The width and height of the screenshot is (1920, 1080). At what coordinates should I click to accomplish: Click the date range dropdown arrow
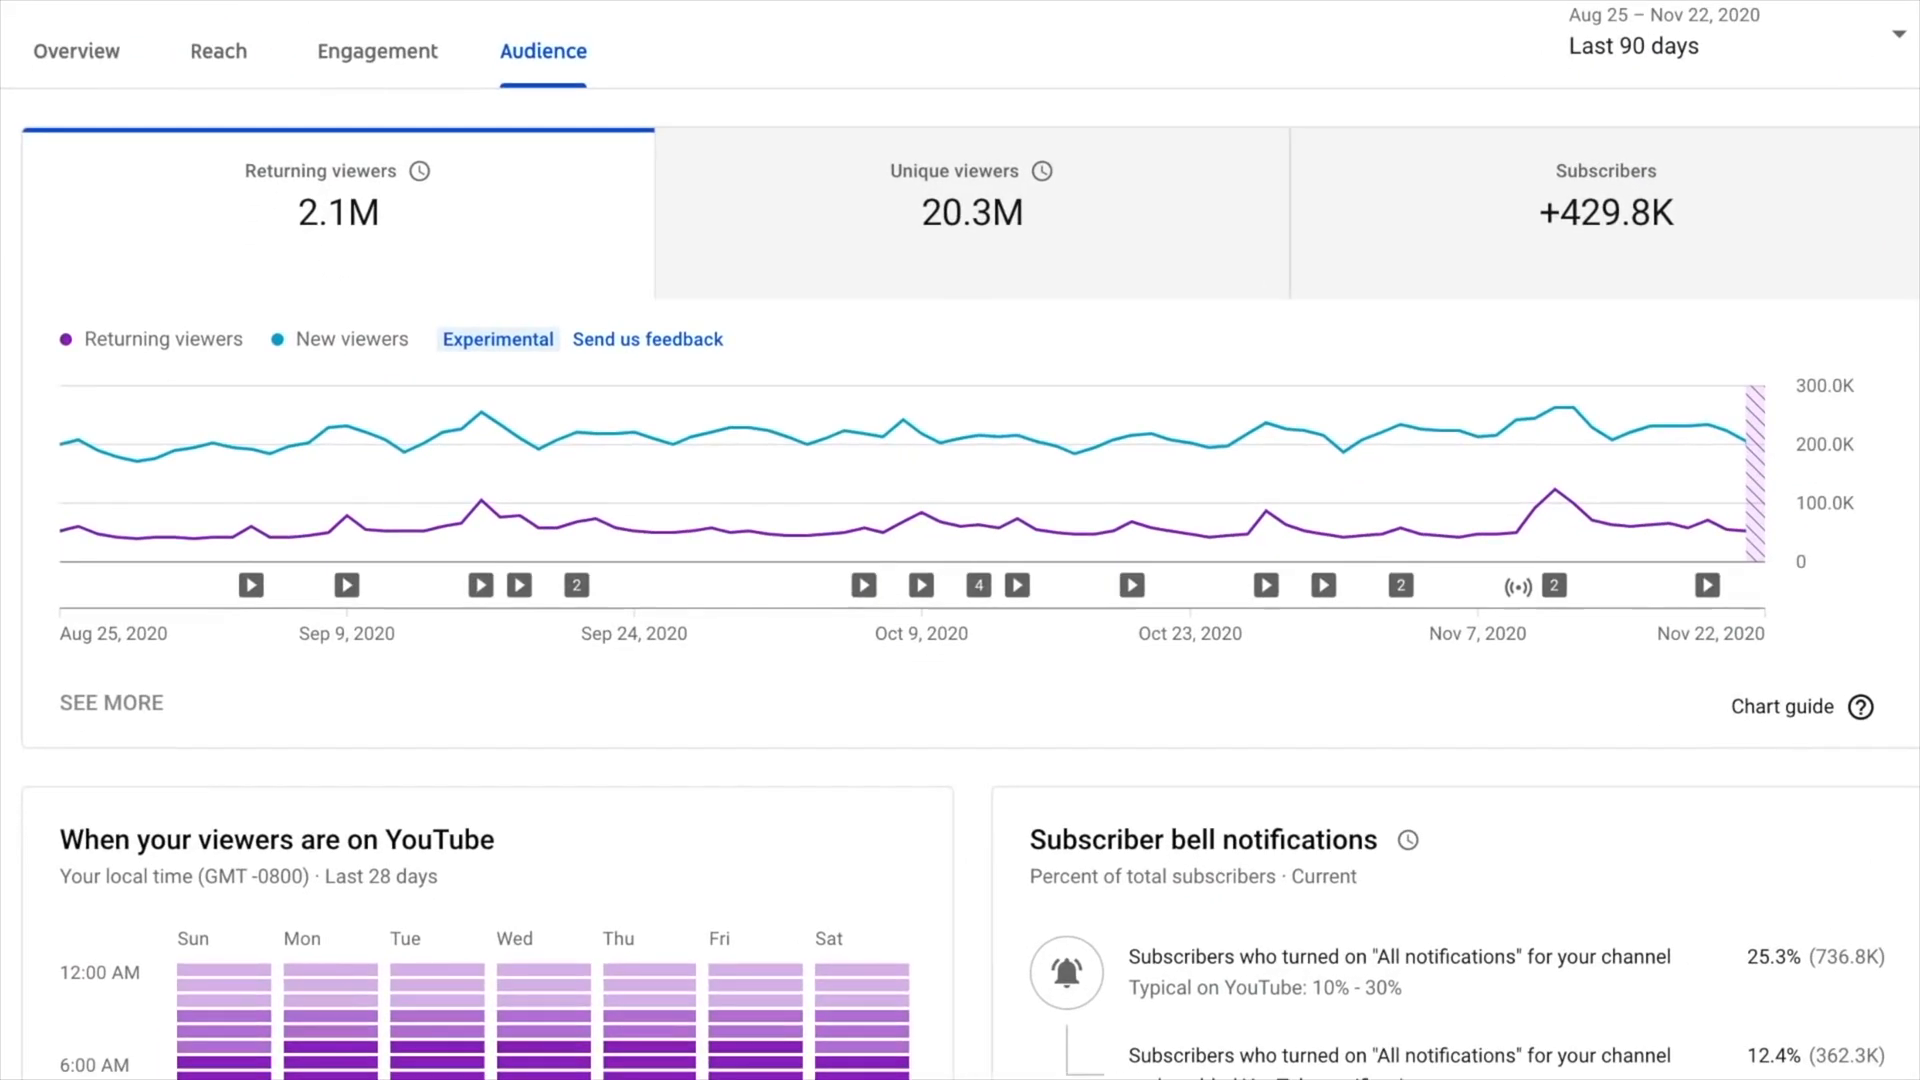click(1899, 34)
